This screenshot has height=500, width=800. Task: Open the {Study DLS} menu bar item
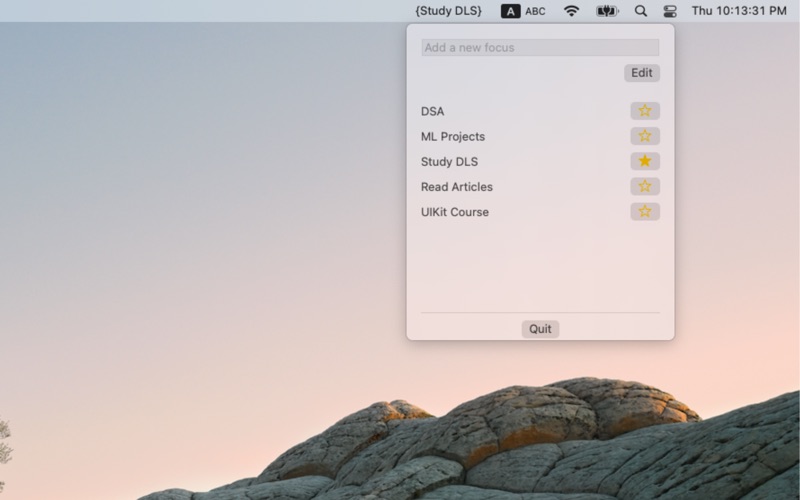(x=448, y=11)
